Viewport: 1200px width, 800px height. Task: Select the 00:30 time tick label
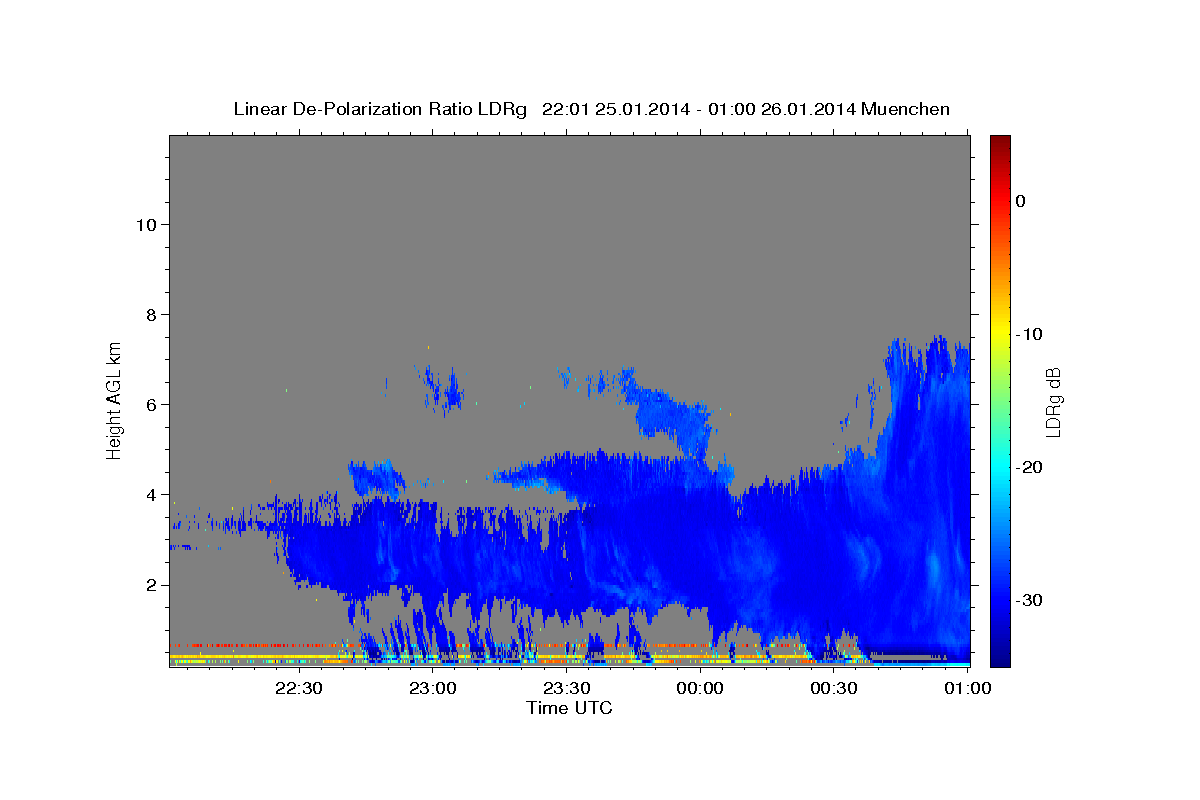(834, 688)
